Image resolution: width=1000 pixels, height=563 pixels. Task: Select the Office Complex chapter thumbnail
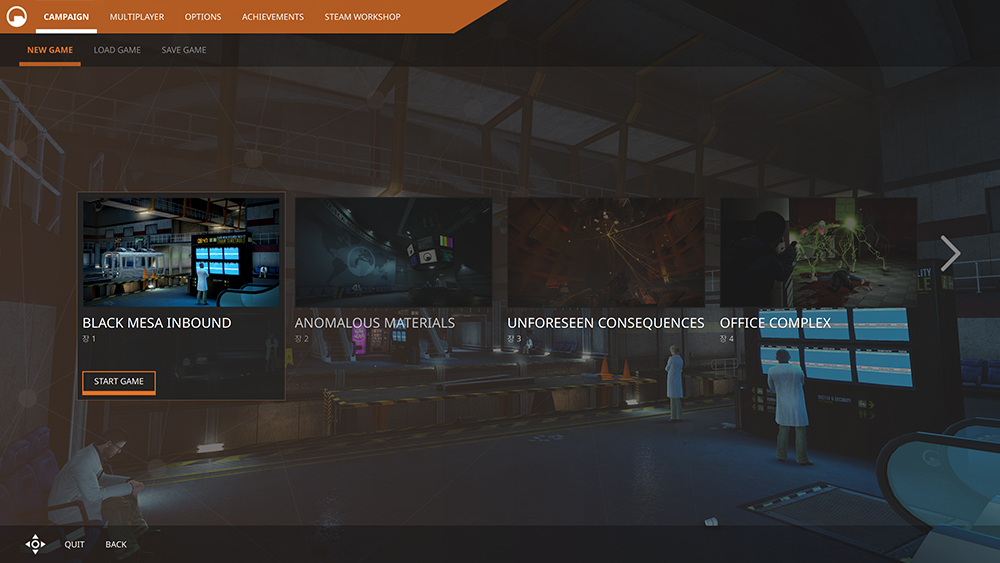coord(818,252)
